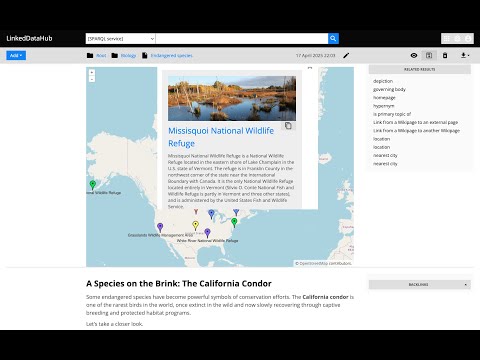Click the Biology folder icon
Image resolution: width=480 pixels, height=360 pixels.
coord(115,55)
